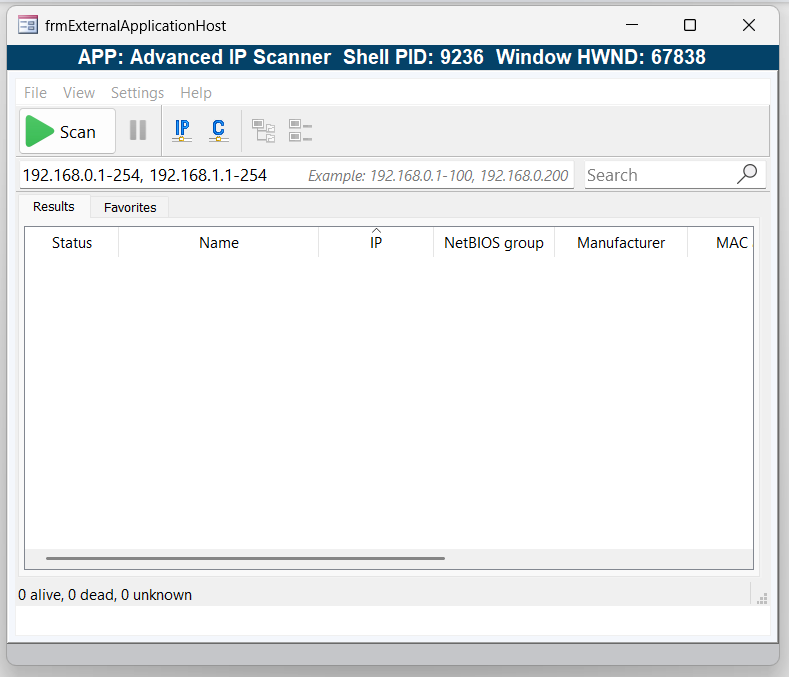
Task: Click the '0 alive, 0 dead, 0 unknown' status text
Action: click(x=105, y=595)
